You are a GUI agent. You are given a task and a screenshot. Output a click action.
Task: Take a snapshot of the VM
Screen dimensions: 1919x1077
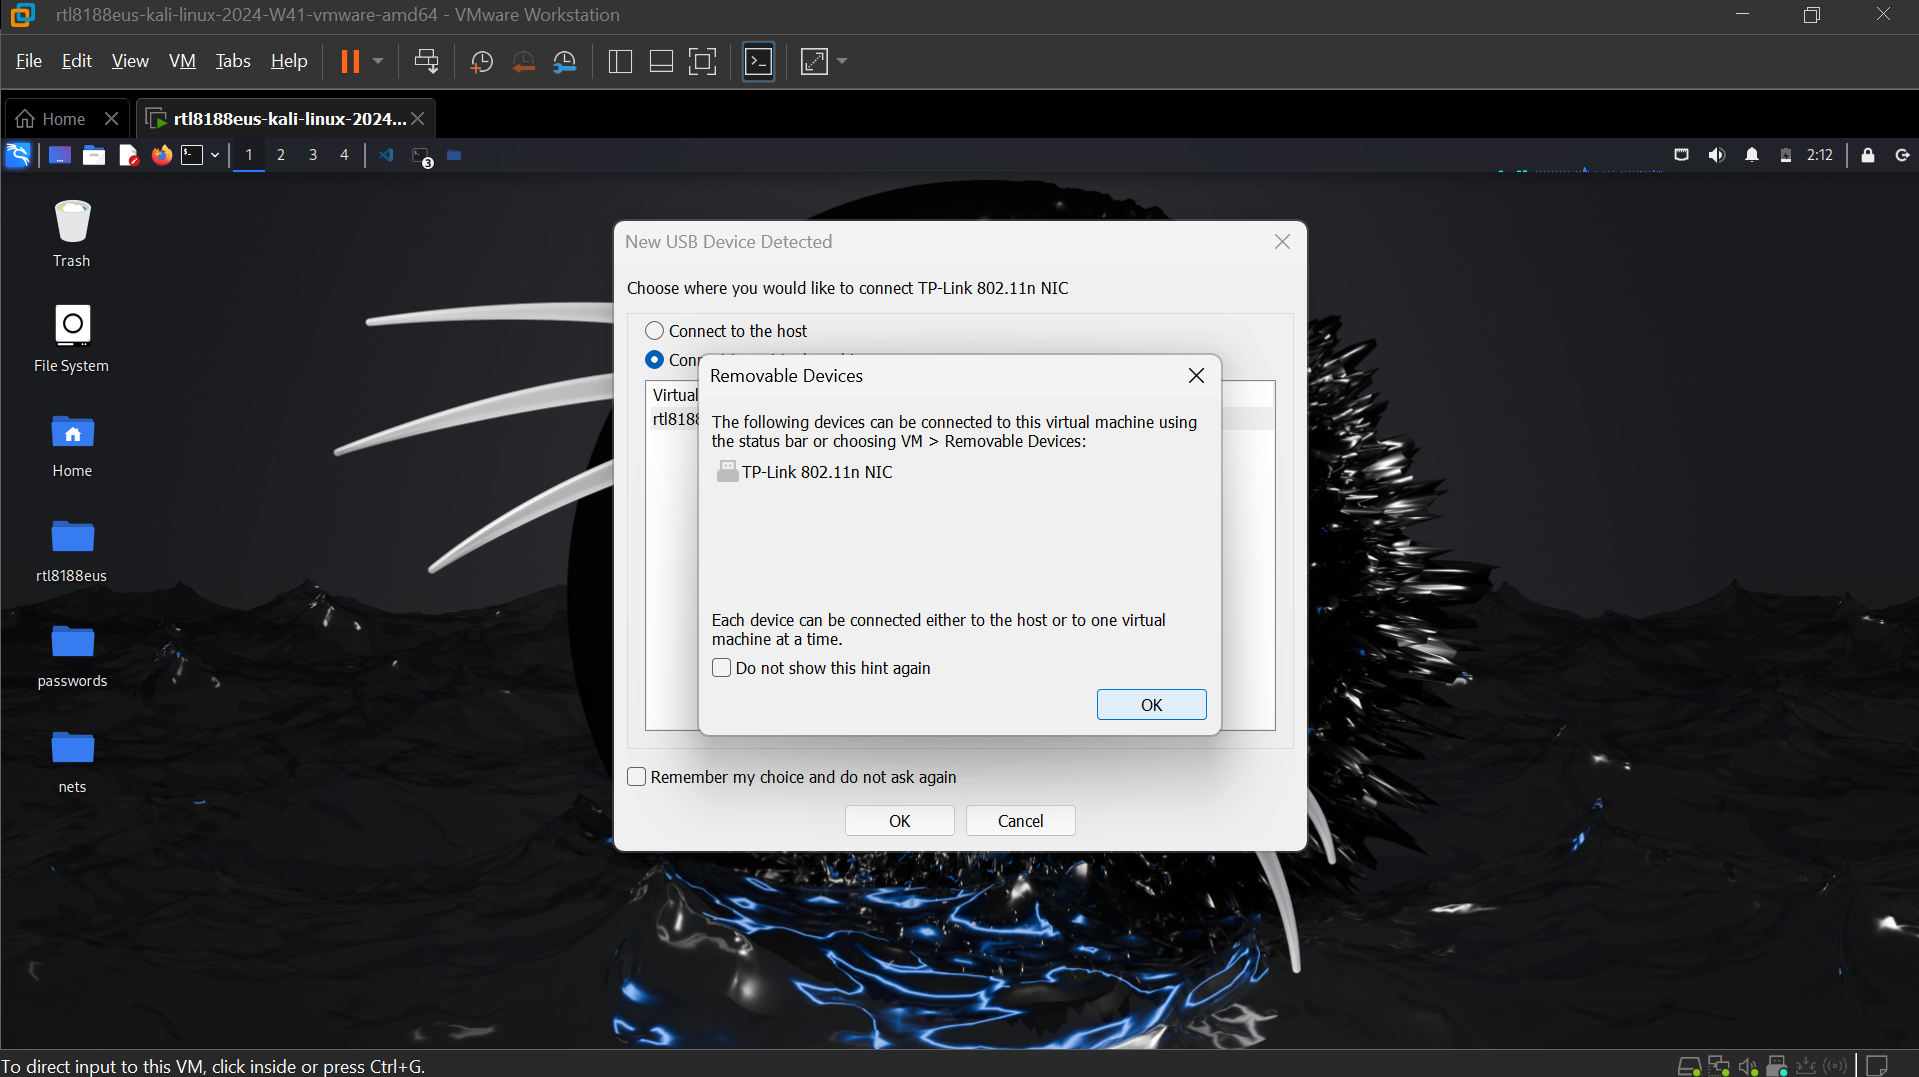click(x=481, y=62)
